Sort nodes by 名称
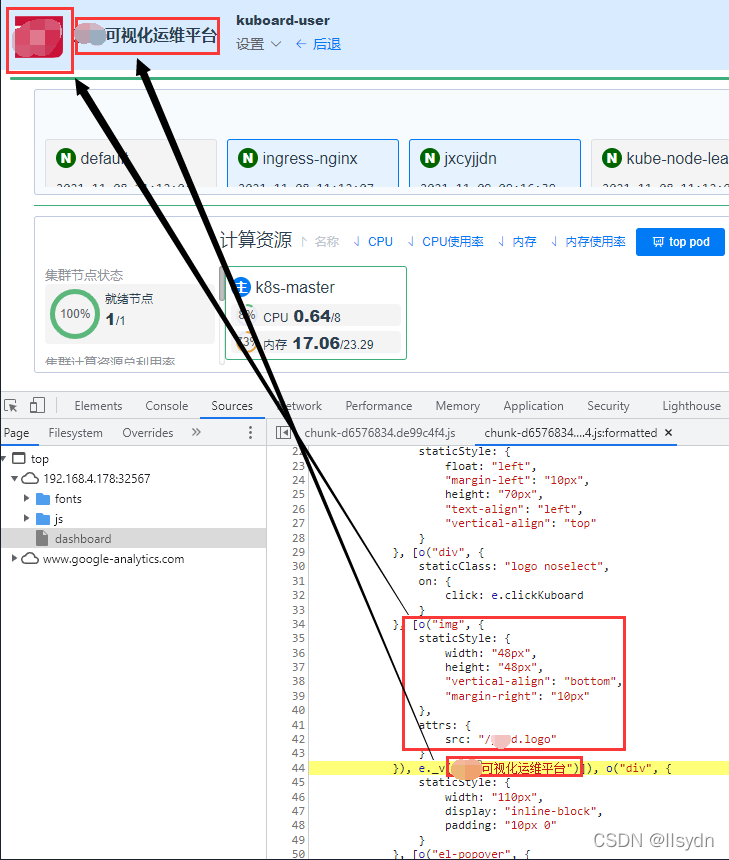 point(320,242)
